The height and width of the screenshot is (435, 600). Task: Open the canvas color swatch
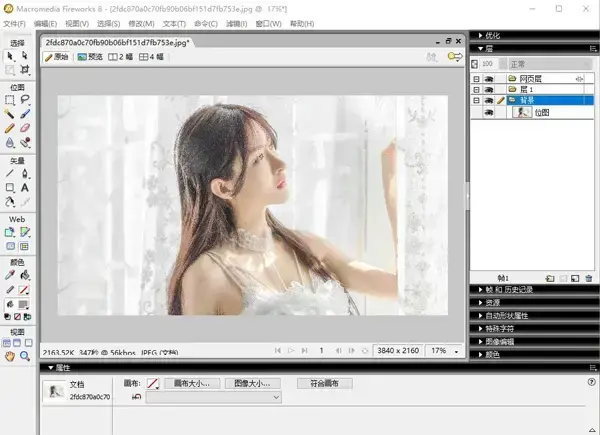[x=153, y=383]
